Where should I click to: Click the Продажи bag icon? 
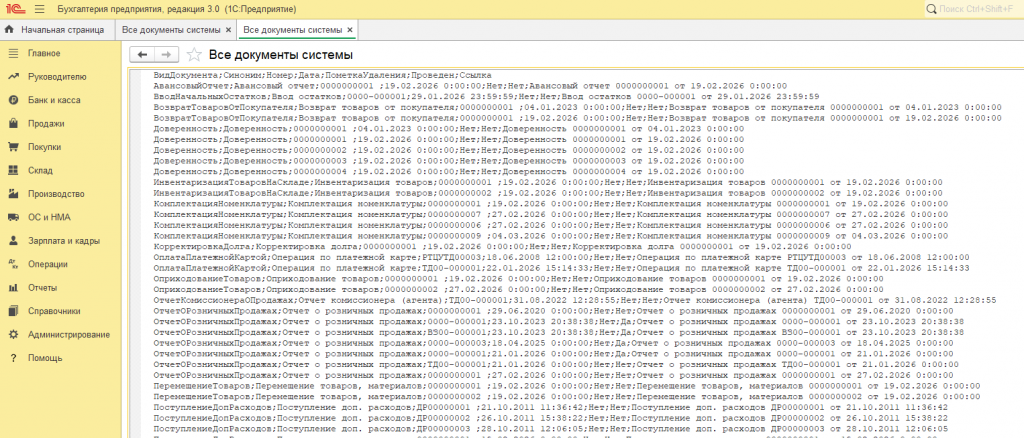[12, 123]
